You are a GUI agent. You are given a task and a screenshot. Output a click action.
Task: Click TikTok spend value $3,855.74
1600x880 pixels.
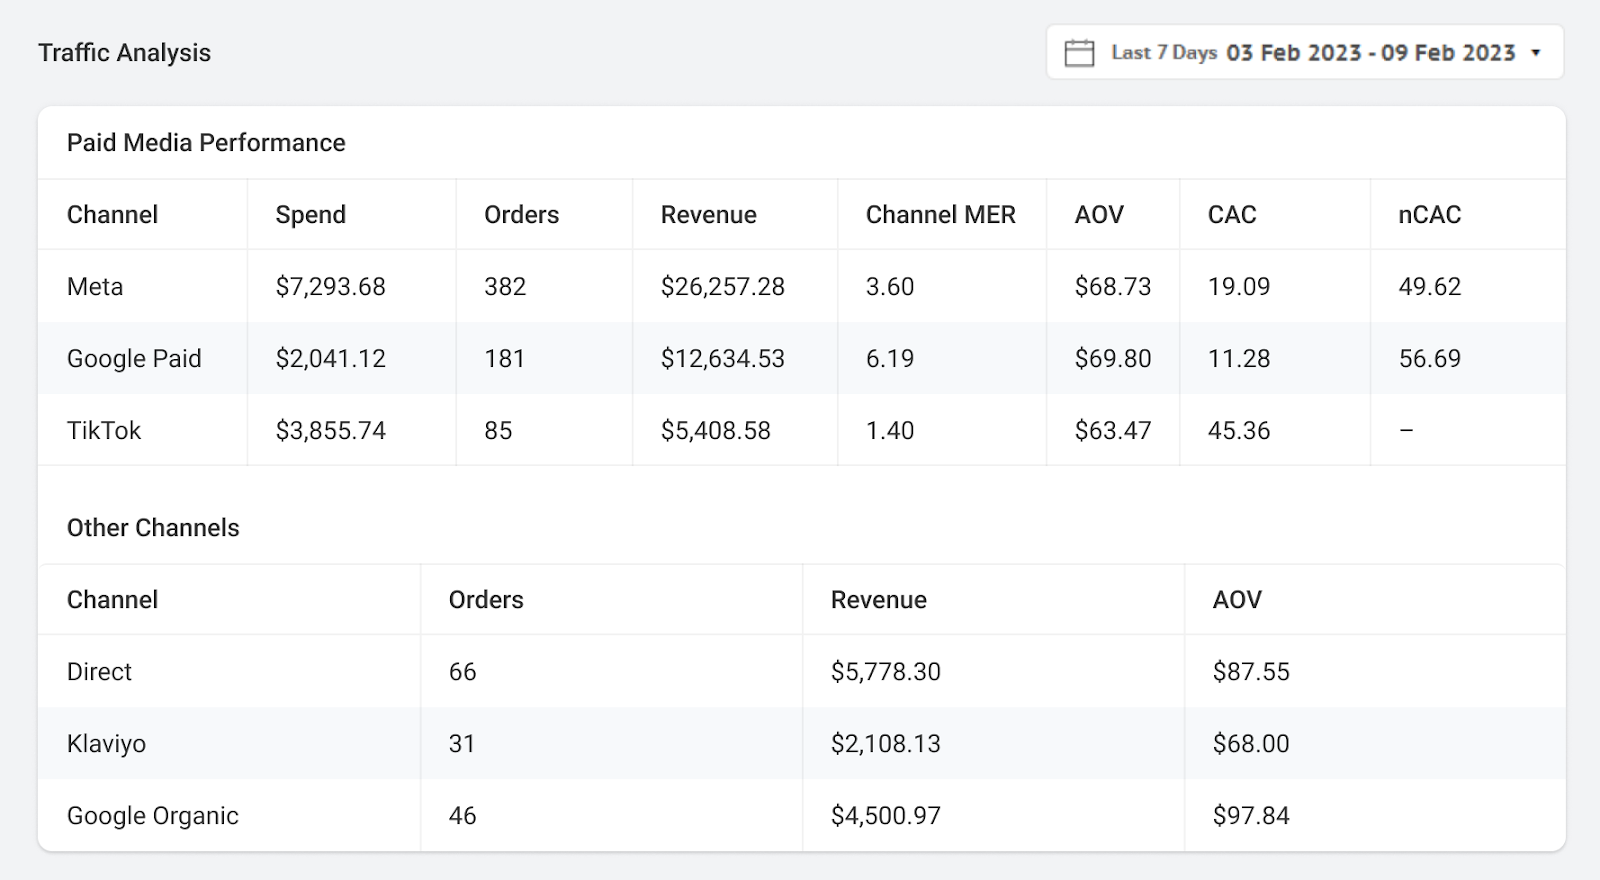[x=330, y=431]
